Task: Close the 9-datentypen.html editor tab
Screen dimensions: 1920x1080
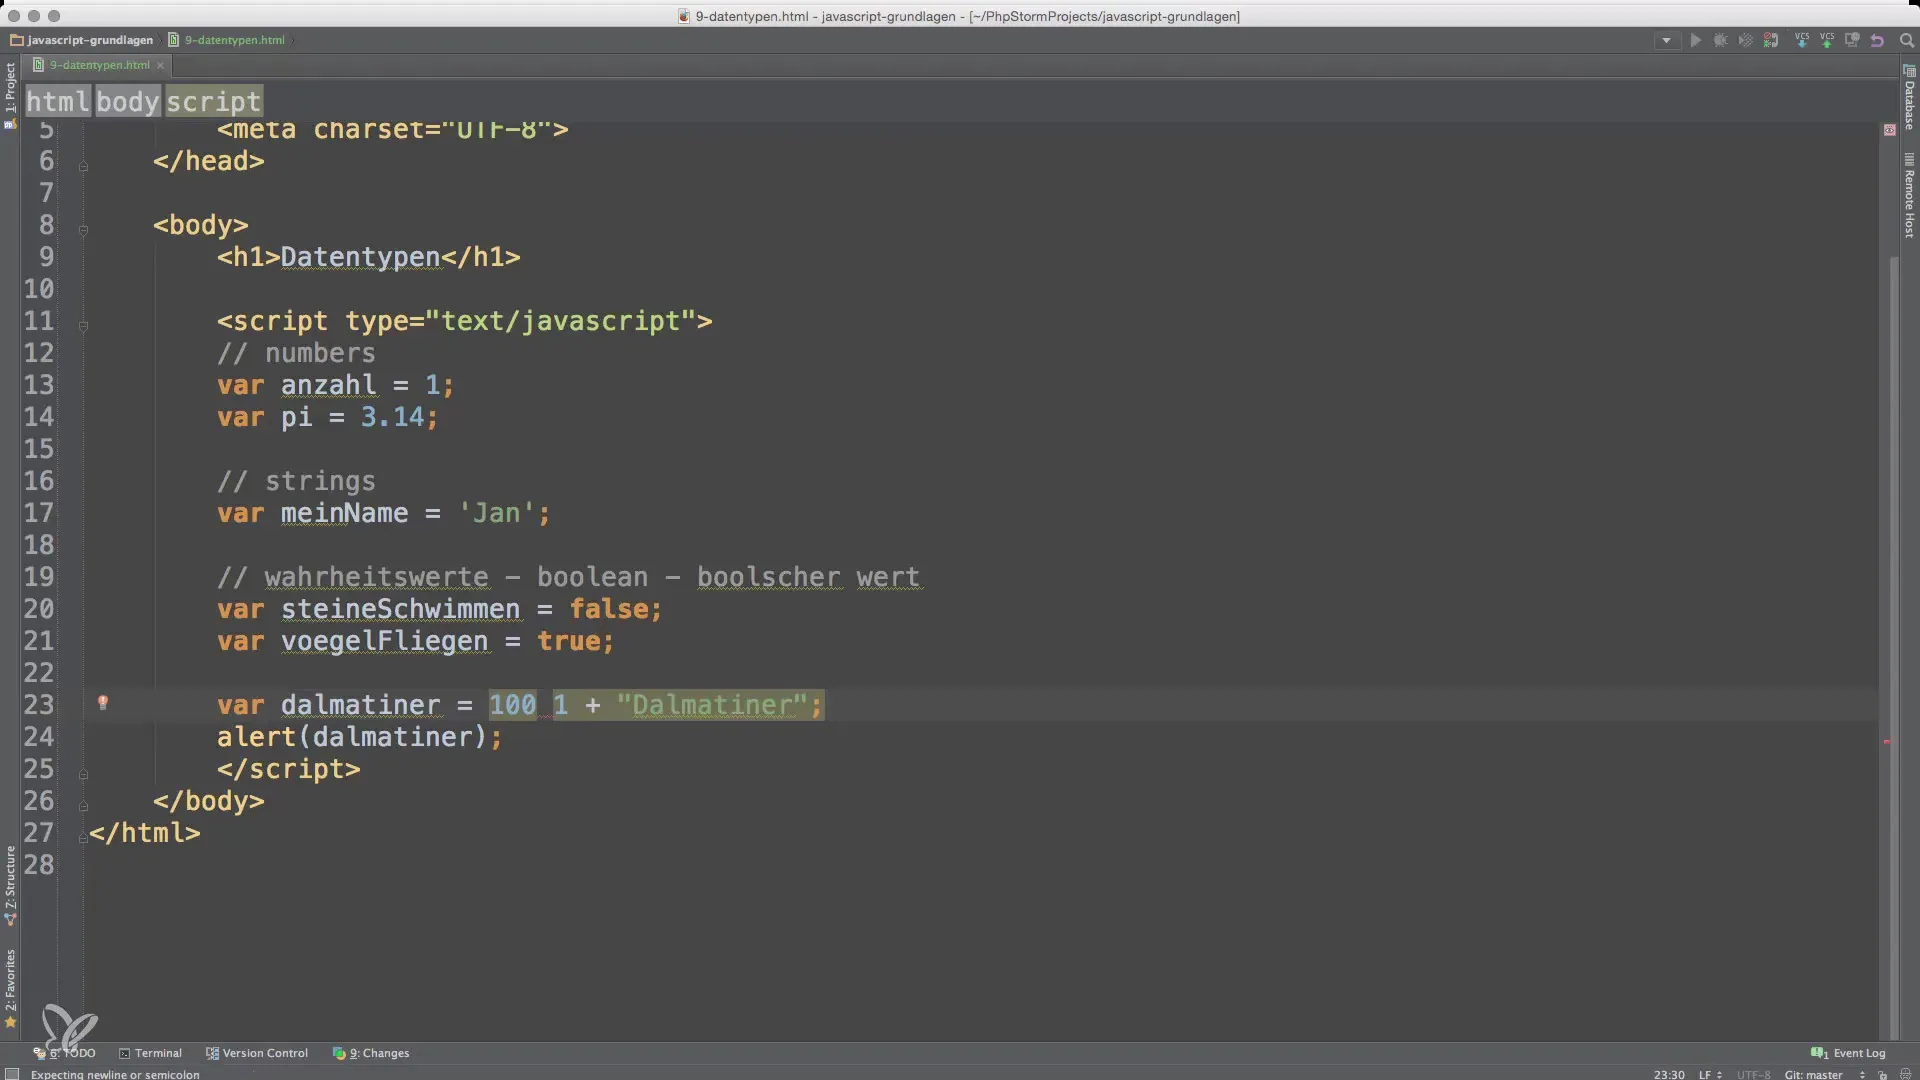Action: [x=160, y=65]
